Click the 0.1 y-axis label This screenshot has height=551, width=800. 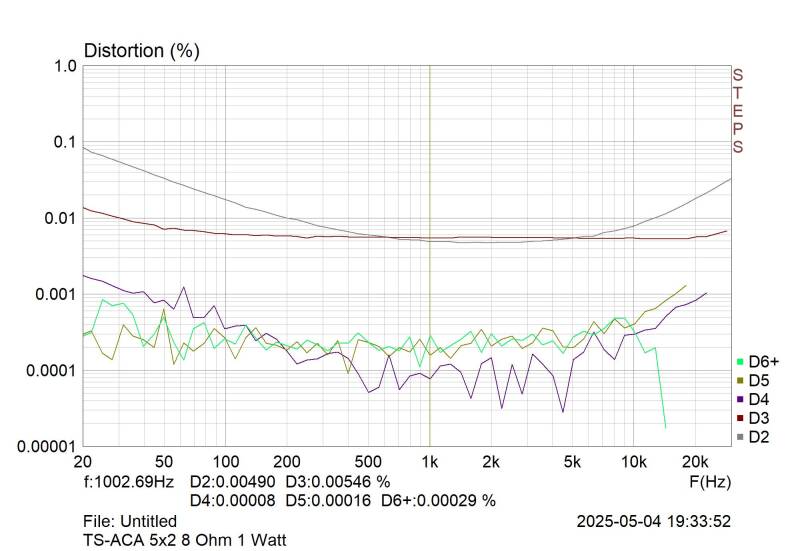pyautogui.click(x=65, y=142)
